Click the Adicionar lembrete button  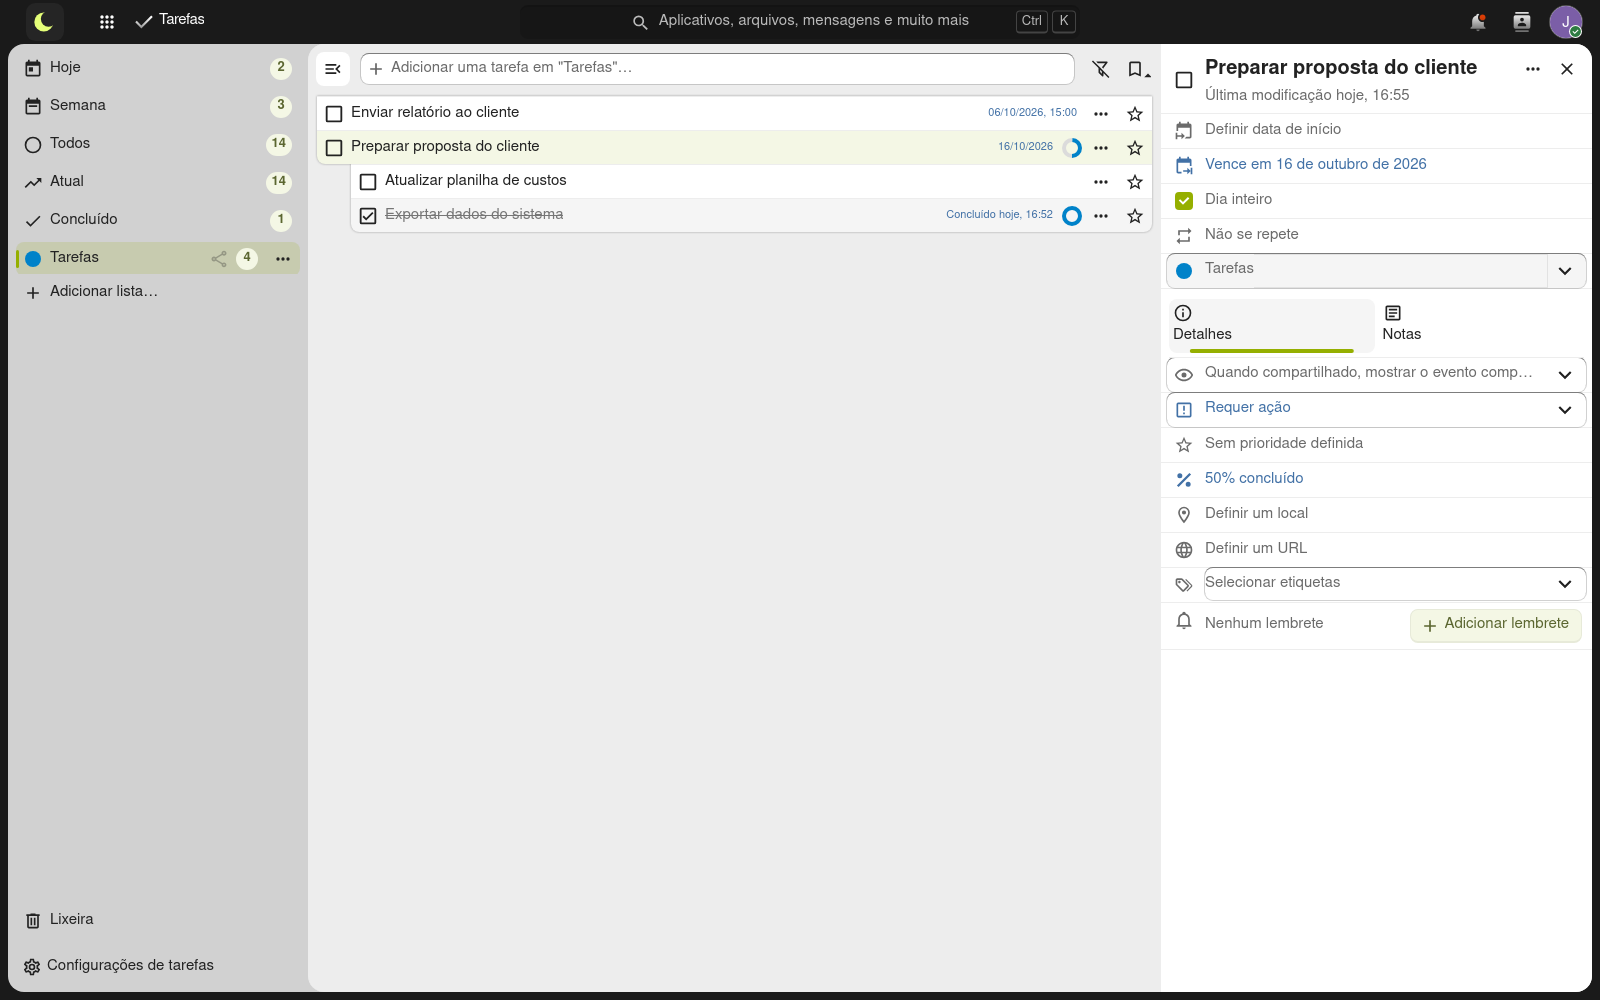pos(1495,624)
